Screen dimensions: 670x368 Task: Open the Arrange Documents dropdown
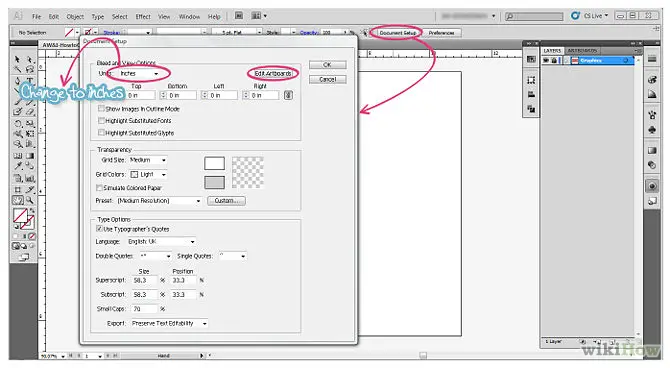tap(259, 16)
